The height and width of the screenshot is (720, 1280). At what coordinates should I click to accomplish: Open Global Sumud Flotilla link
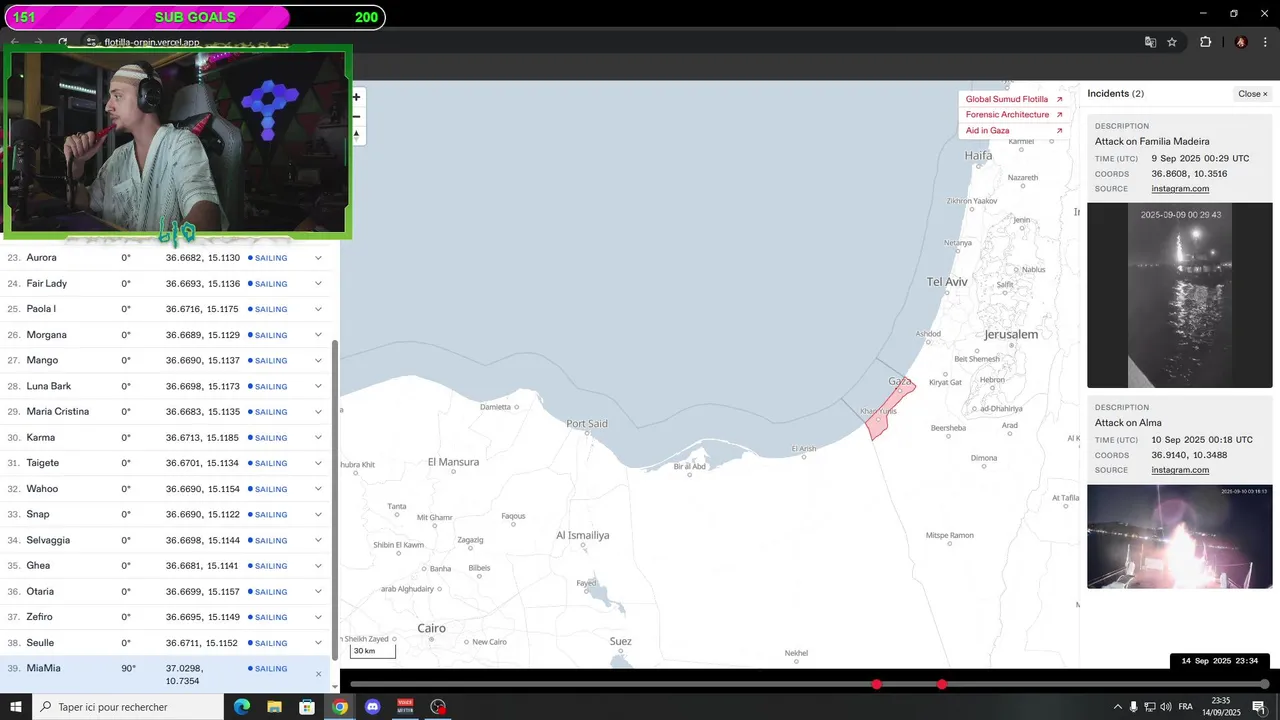[x=1014, y=99]
